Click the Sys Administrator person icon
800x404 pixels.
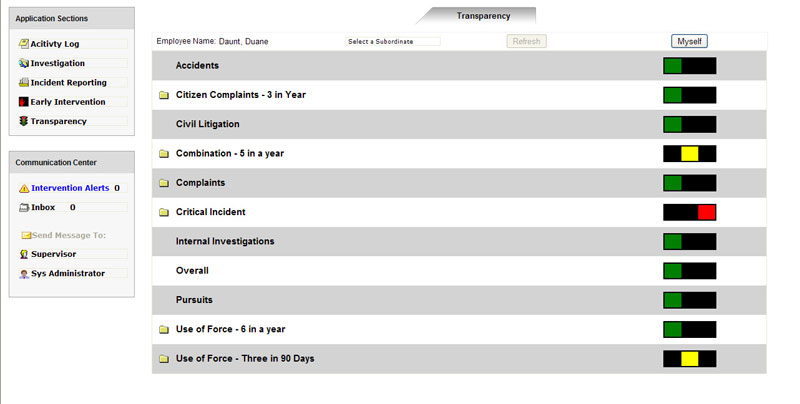24,273
